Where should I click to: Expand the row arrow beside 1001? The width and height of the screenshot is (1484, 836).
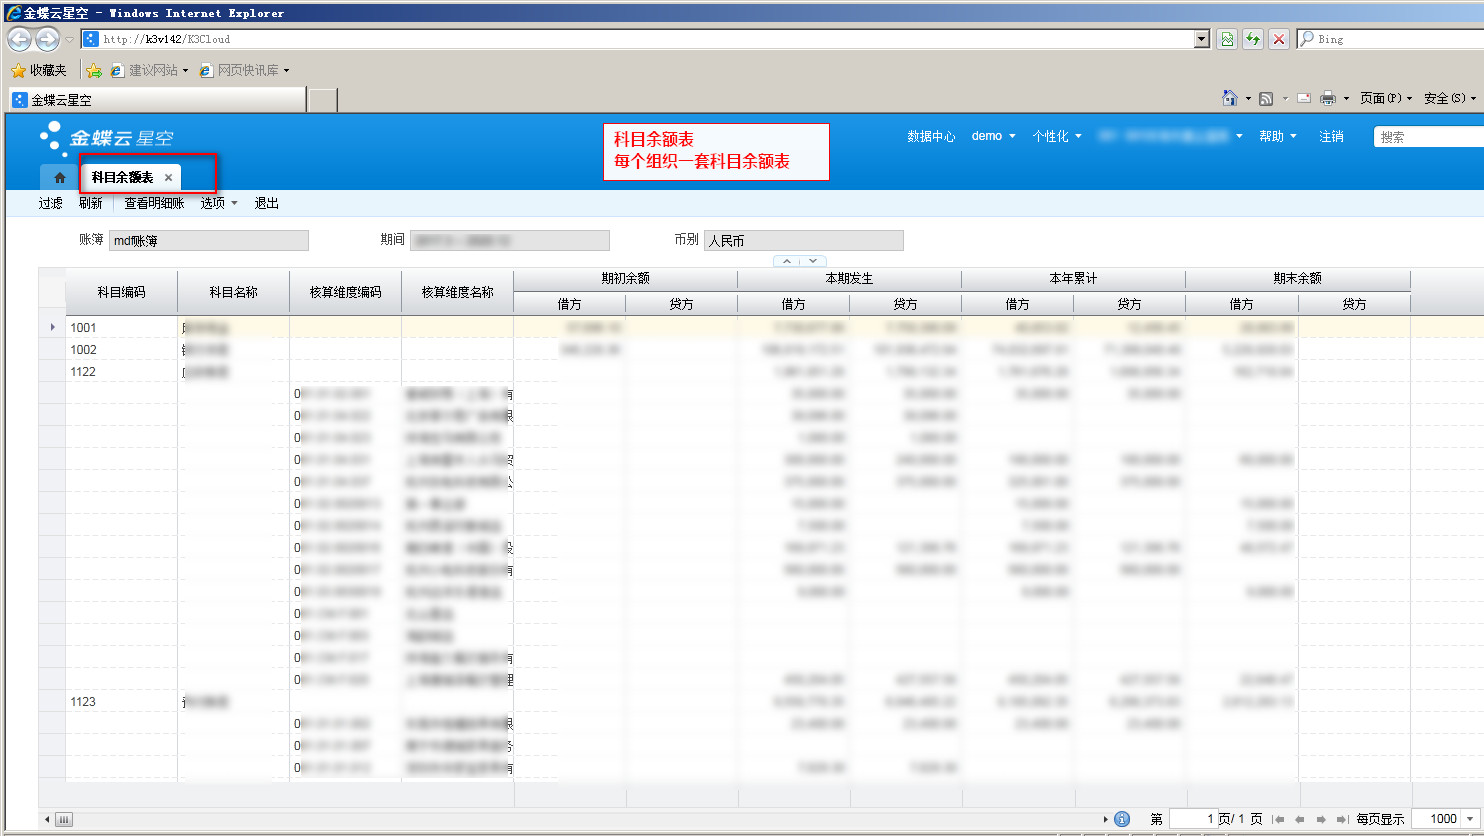point(52,327)
